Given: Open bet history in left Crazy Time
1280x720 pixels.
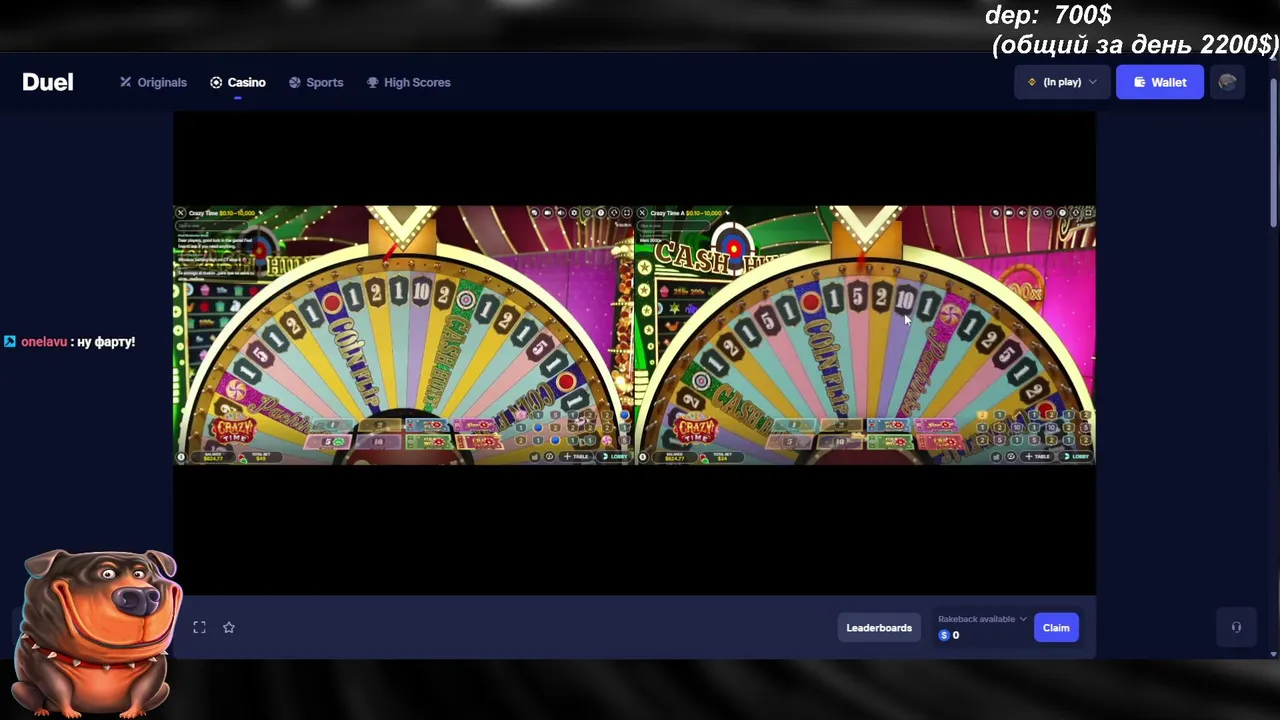Looking at the screenshot, I should click(587, 212).
